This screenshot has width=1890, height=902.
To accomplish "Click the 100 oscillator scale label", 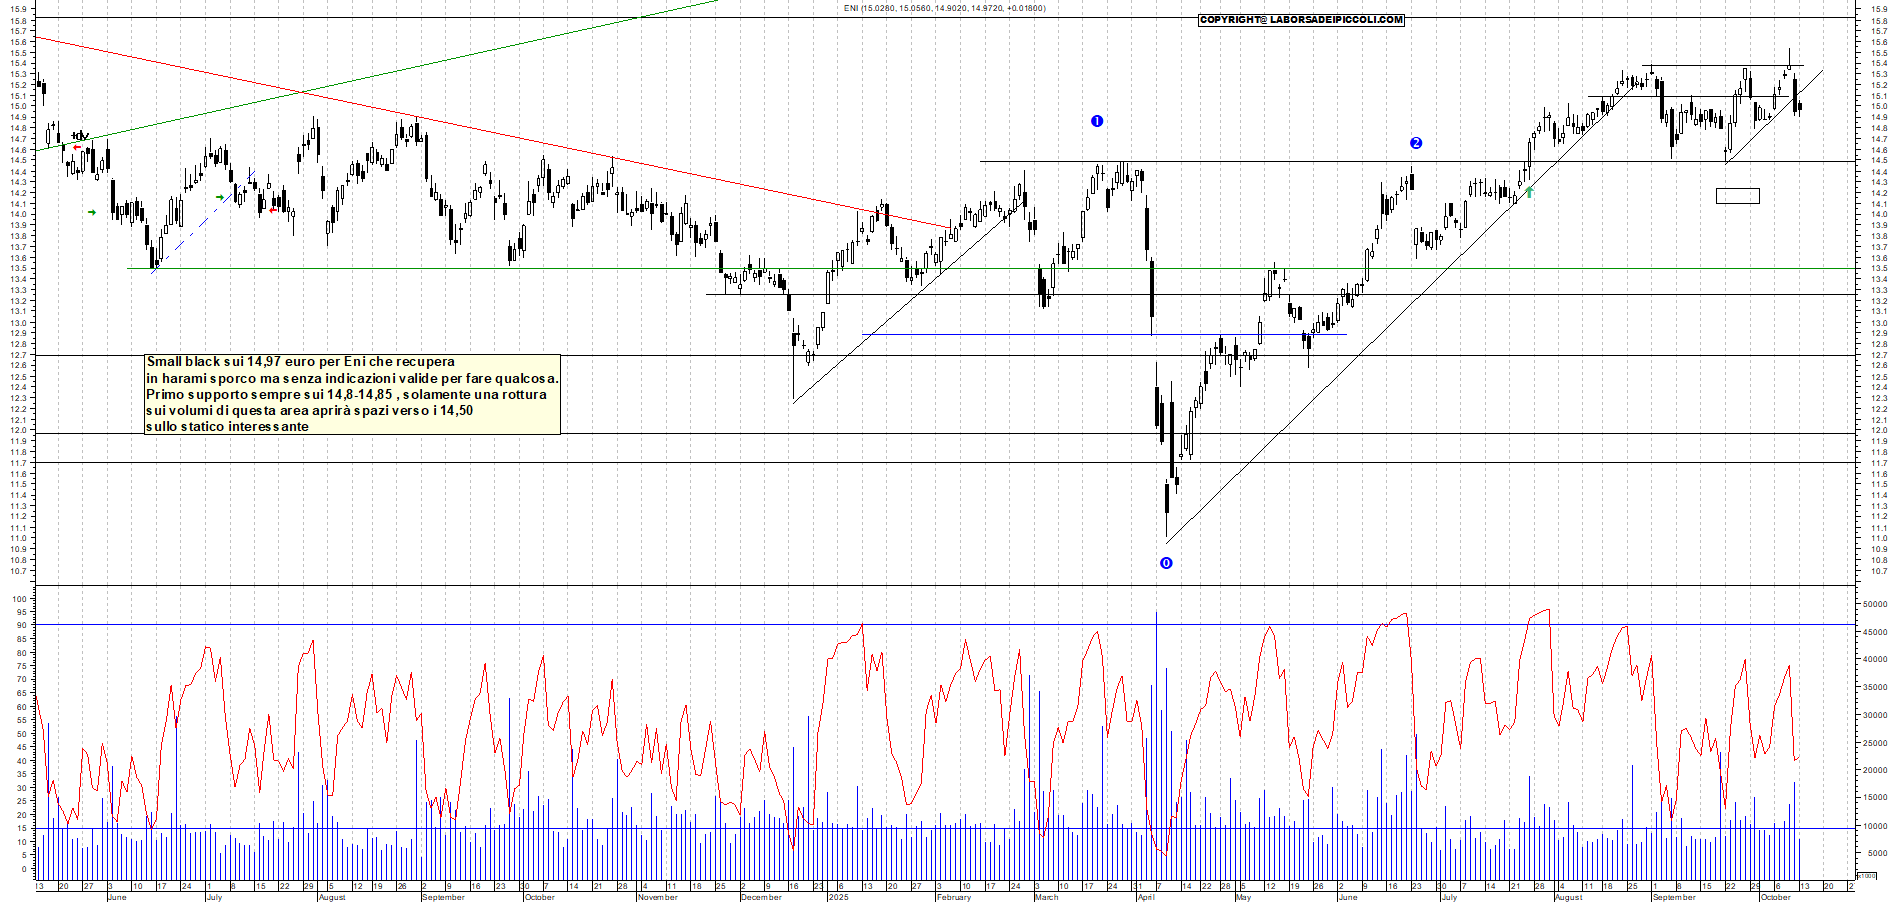I will coord(20,600).
